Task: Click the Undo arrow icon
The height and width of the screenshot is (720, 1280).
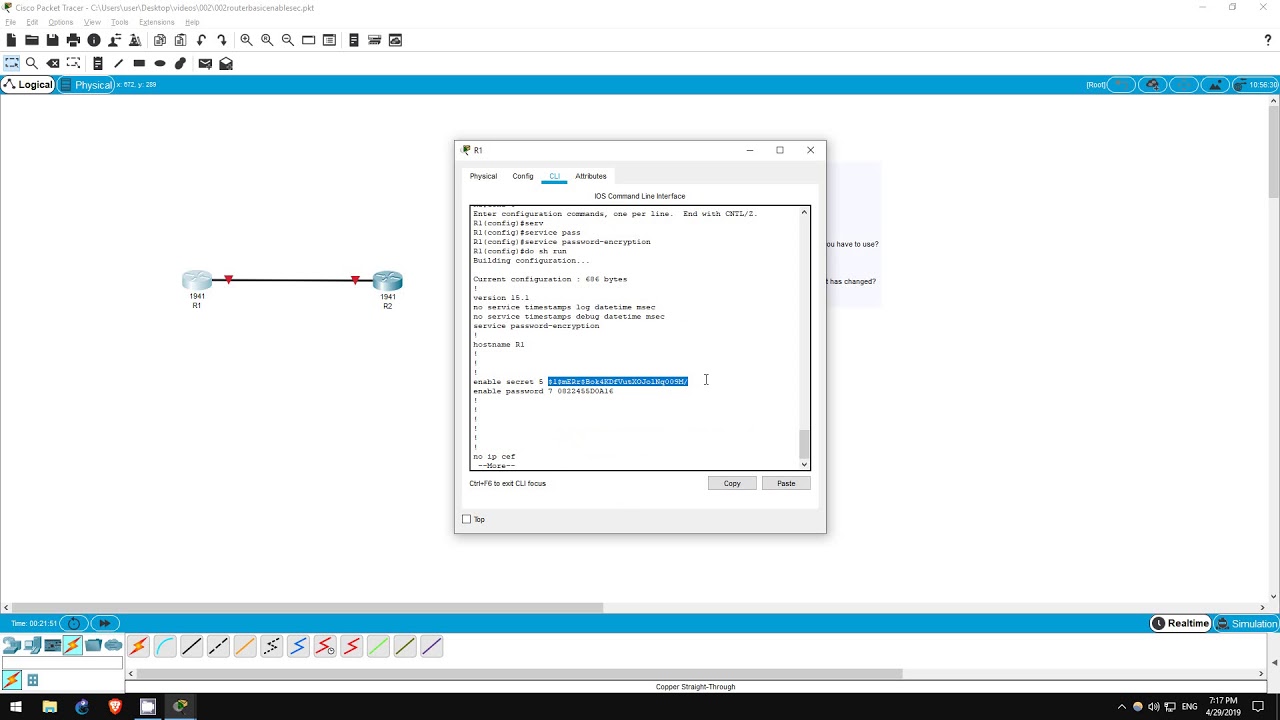Action: (201, 40)
